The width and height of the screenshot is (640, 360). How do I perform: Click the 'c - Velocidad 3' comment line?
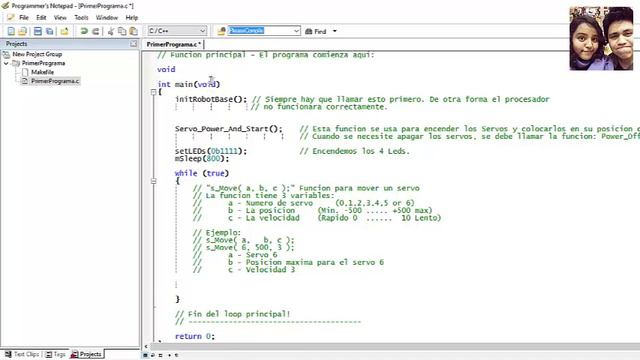coord(244,270)
